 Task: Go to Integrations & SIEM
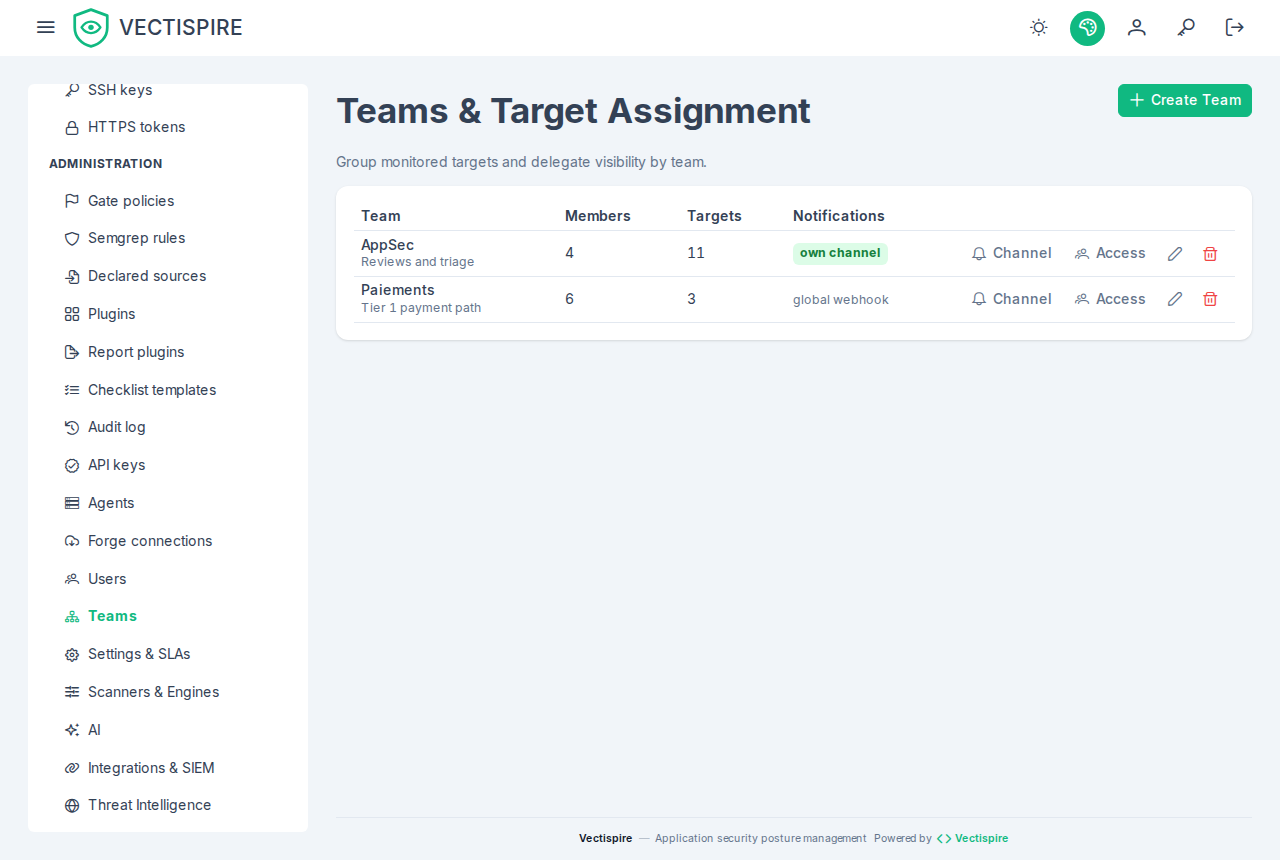point(168,768)
